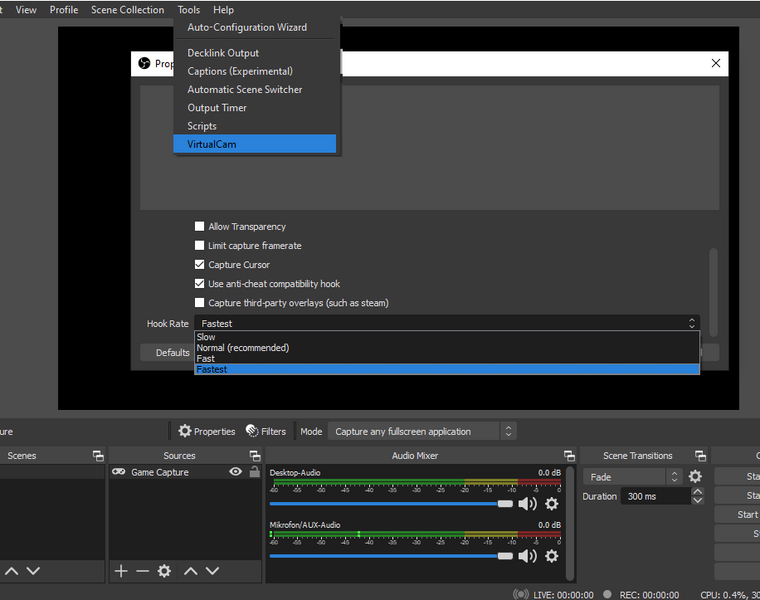This screenshot has height=600, width=760.
Task: Open Scene Transitions settings gear
Action: (695, 477)
